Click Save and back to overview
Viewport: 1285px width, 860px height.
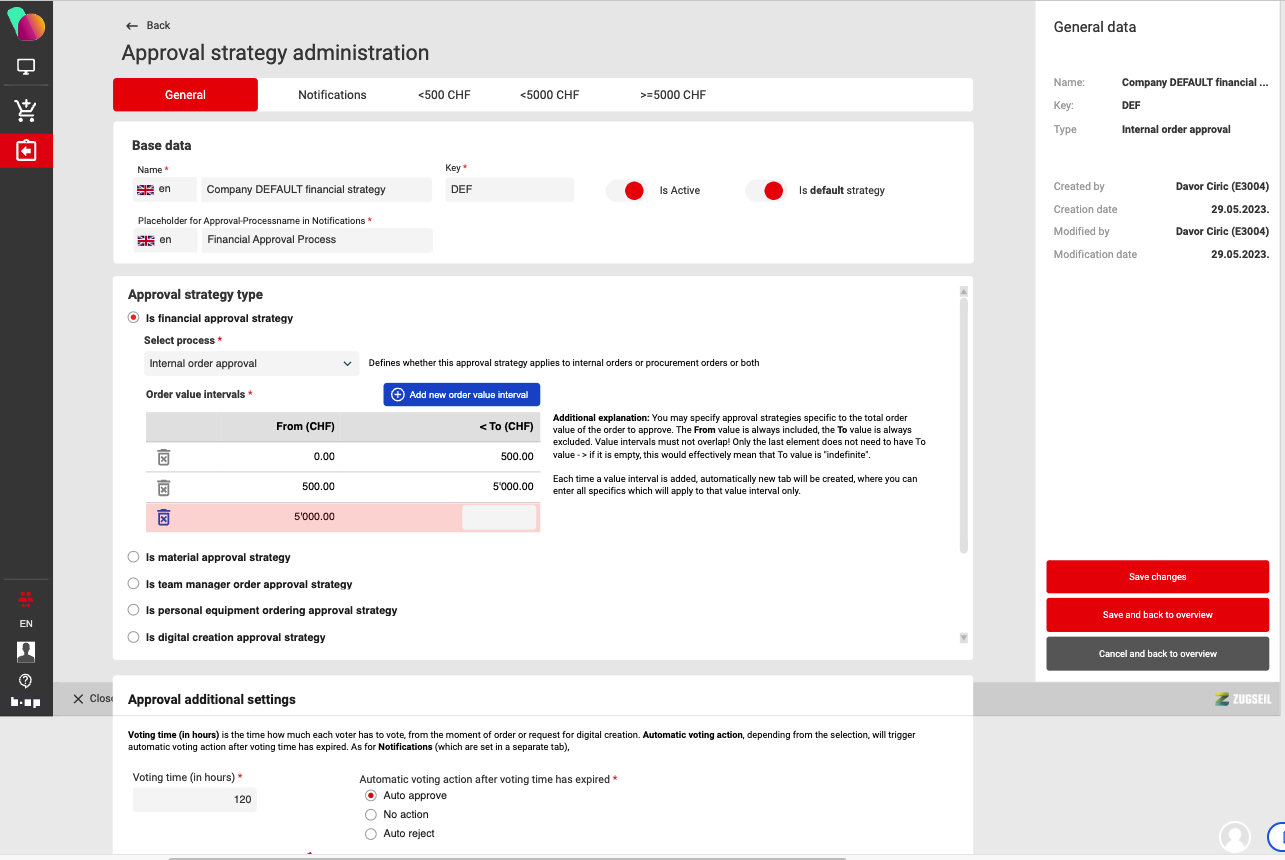pyautogui.click(x=1157, y=615)
